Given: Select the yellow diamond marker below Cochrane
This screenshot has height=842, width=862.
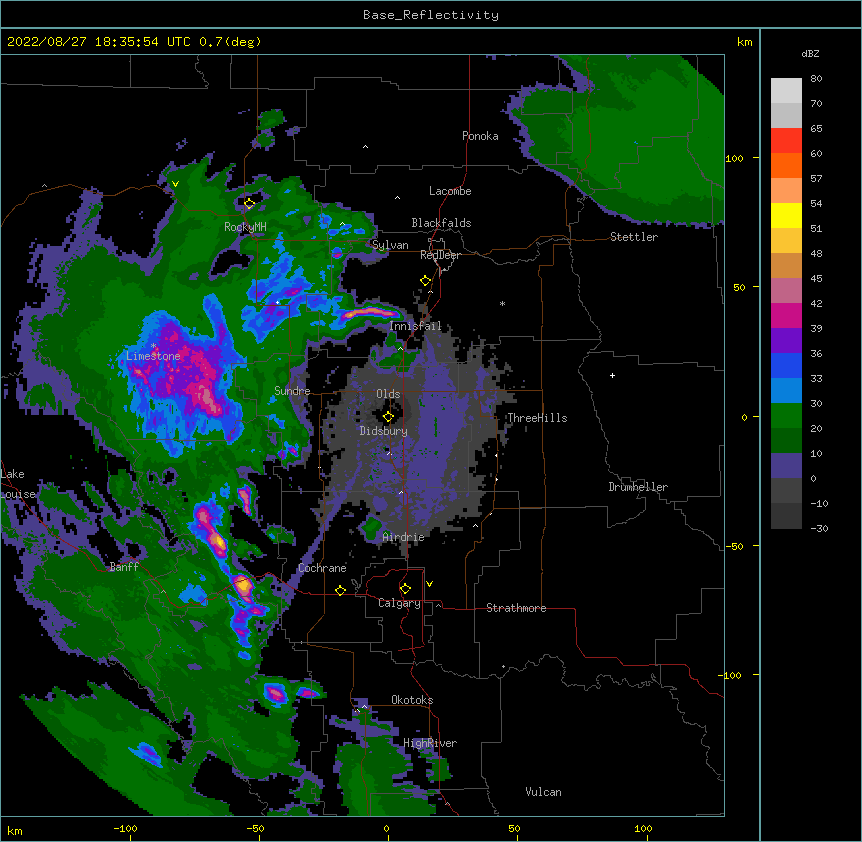Looking at the screenshot, I should tap(340, 590).
